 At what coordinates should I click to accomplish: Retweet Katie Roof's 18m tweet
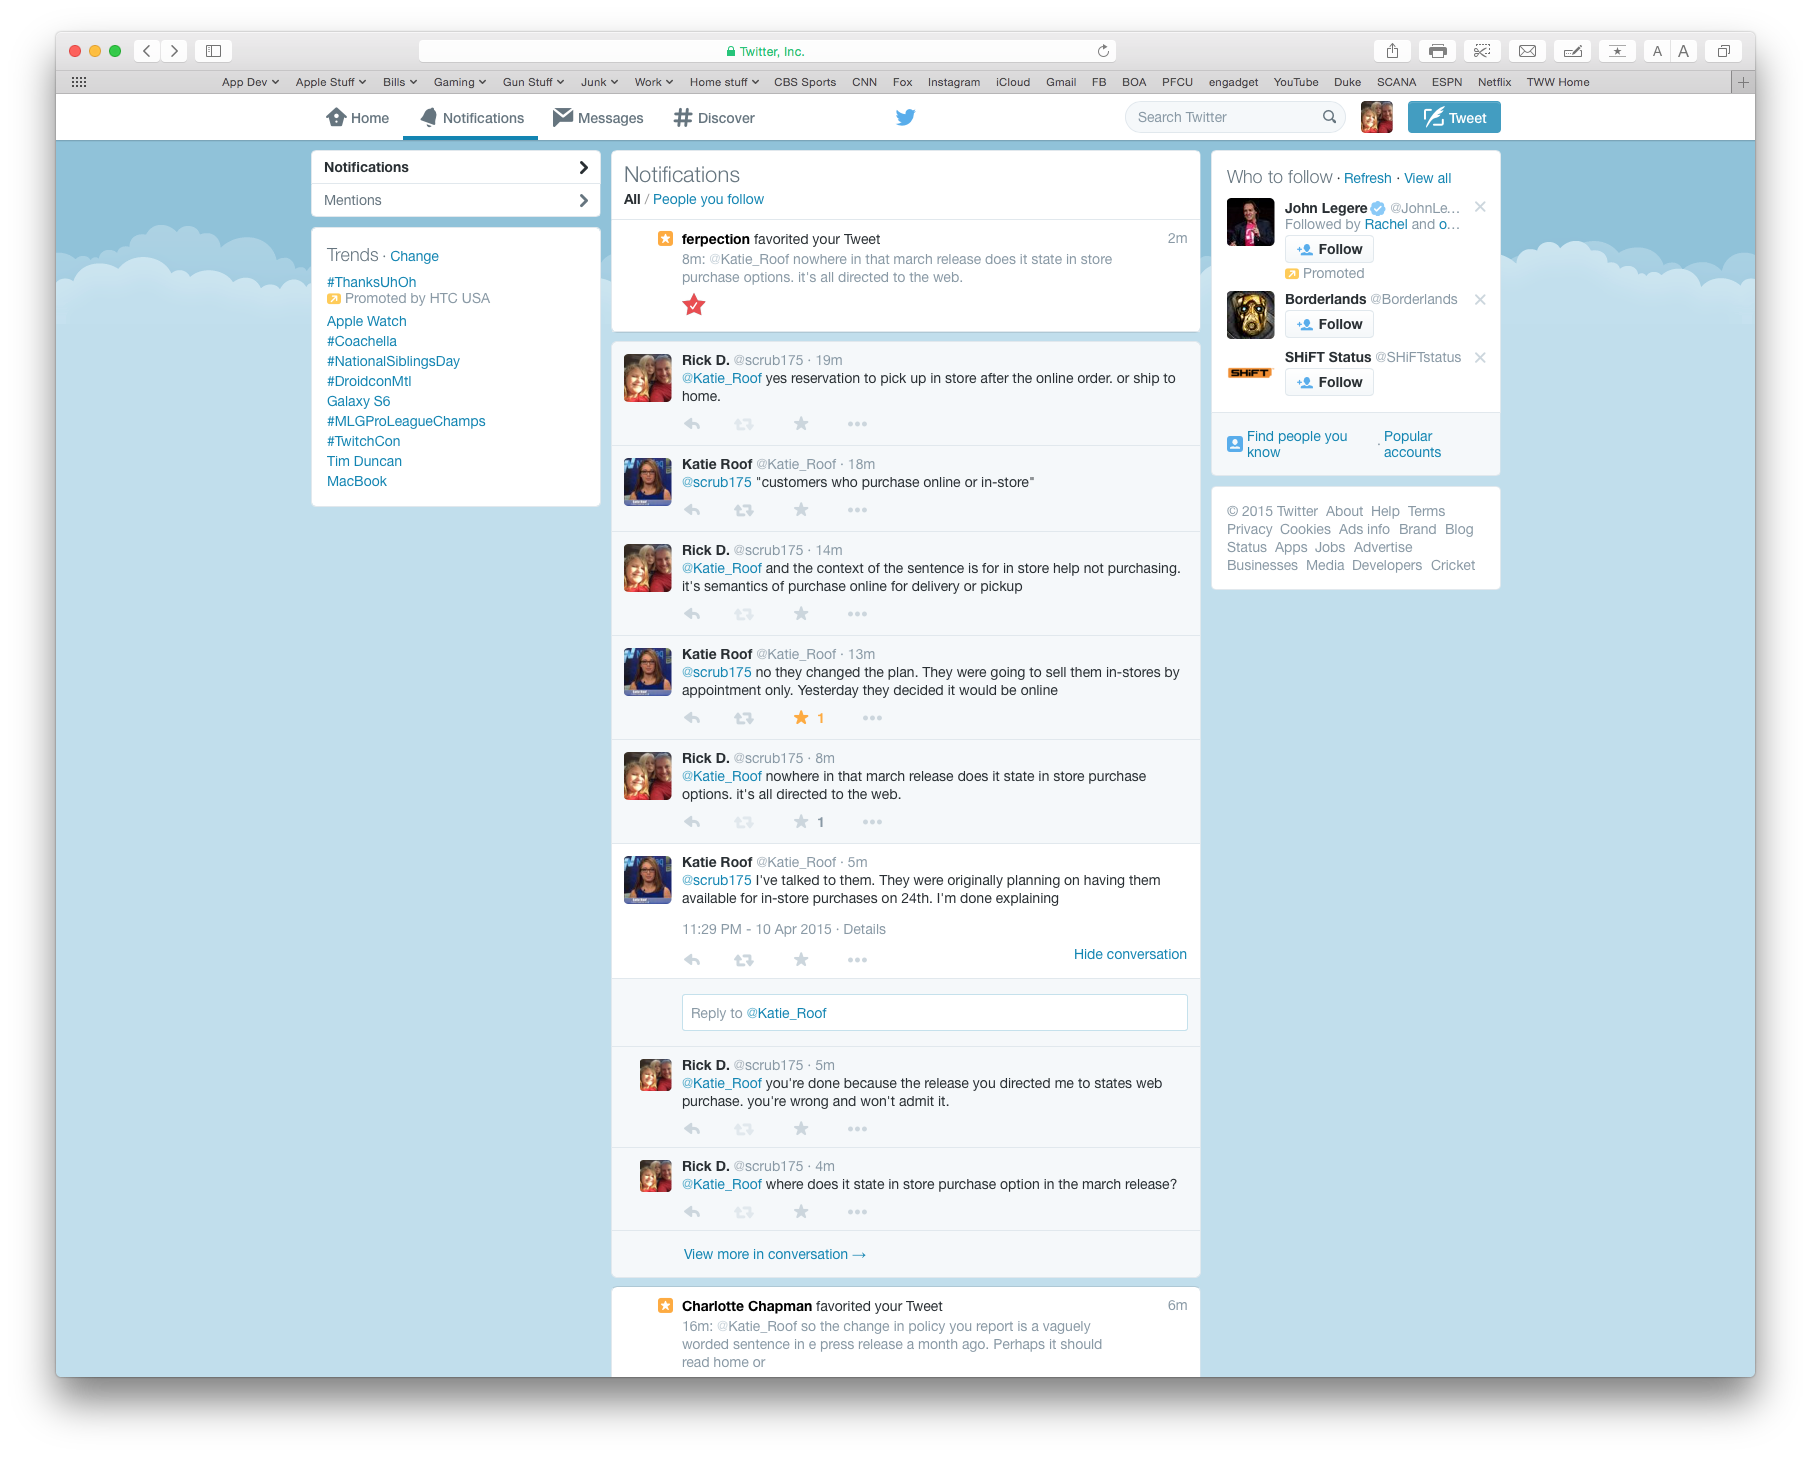point(744,510)
